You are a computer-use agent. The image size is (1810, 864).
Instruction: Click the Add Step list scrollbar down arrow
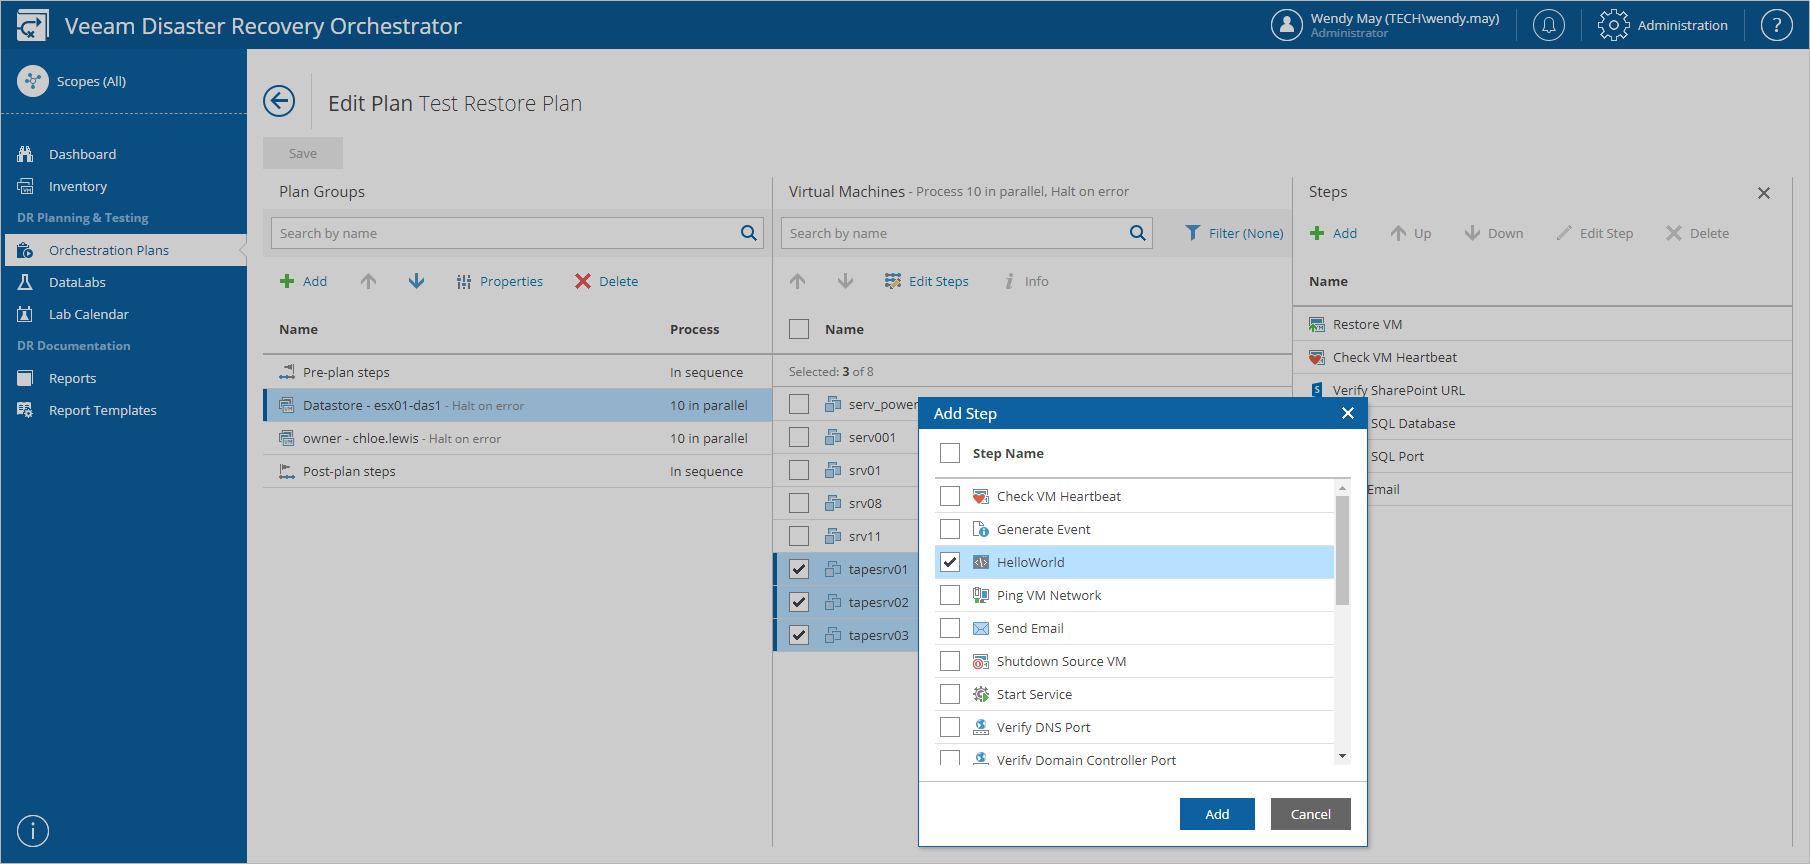[x=1343, y=757]
